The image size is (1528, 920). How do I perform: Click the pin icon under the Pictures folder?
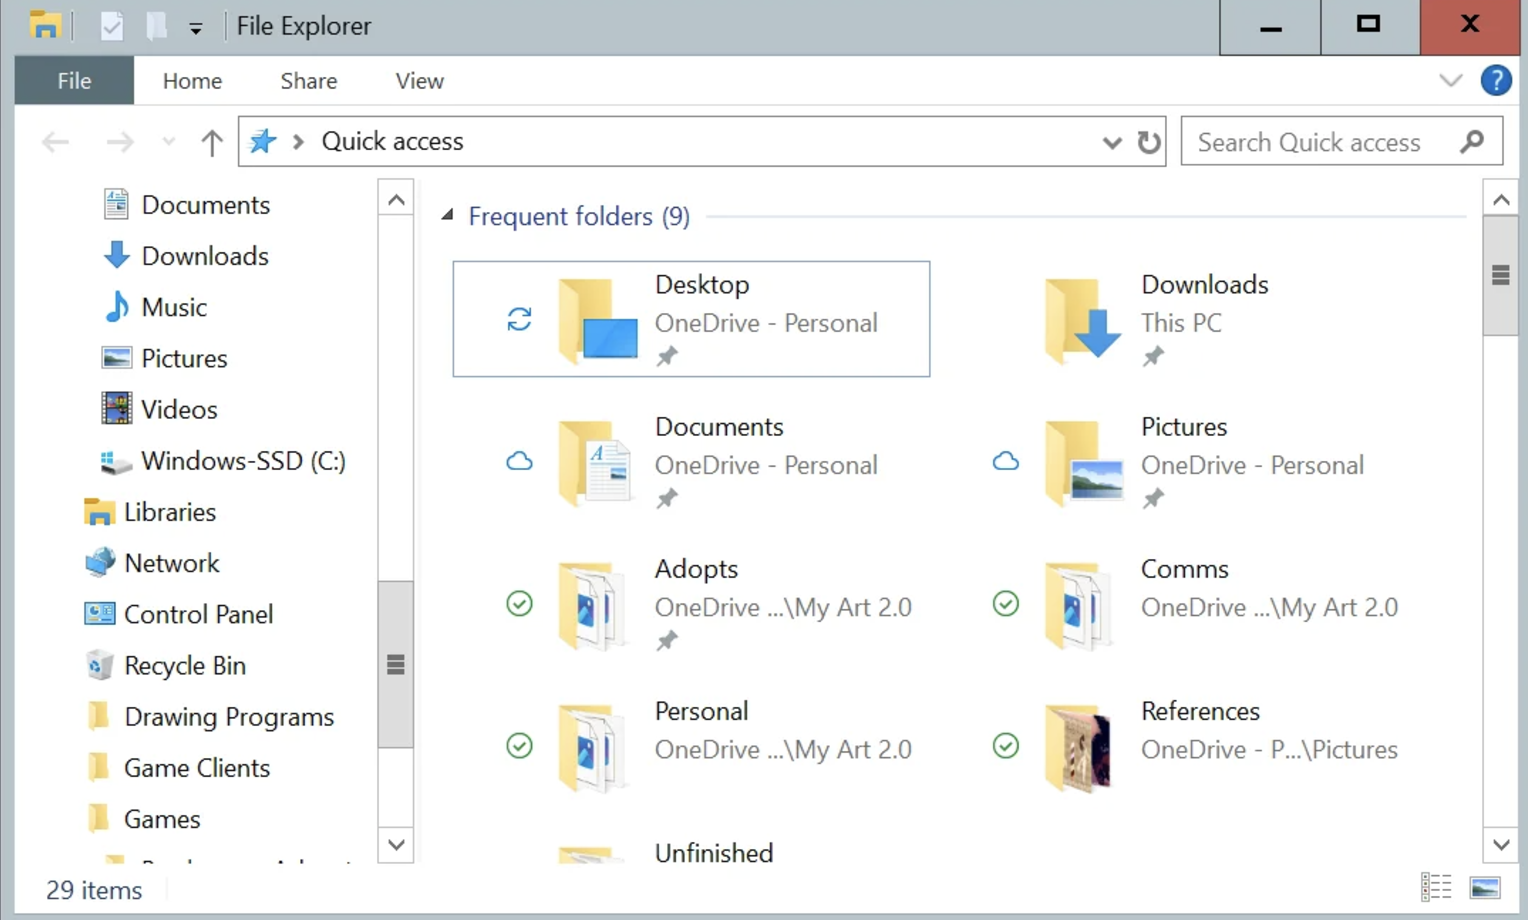pyautogui.click(x=1154, y=497)
